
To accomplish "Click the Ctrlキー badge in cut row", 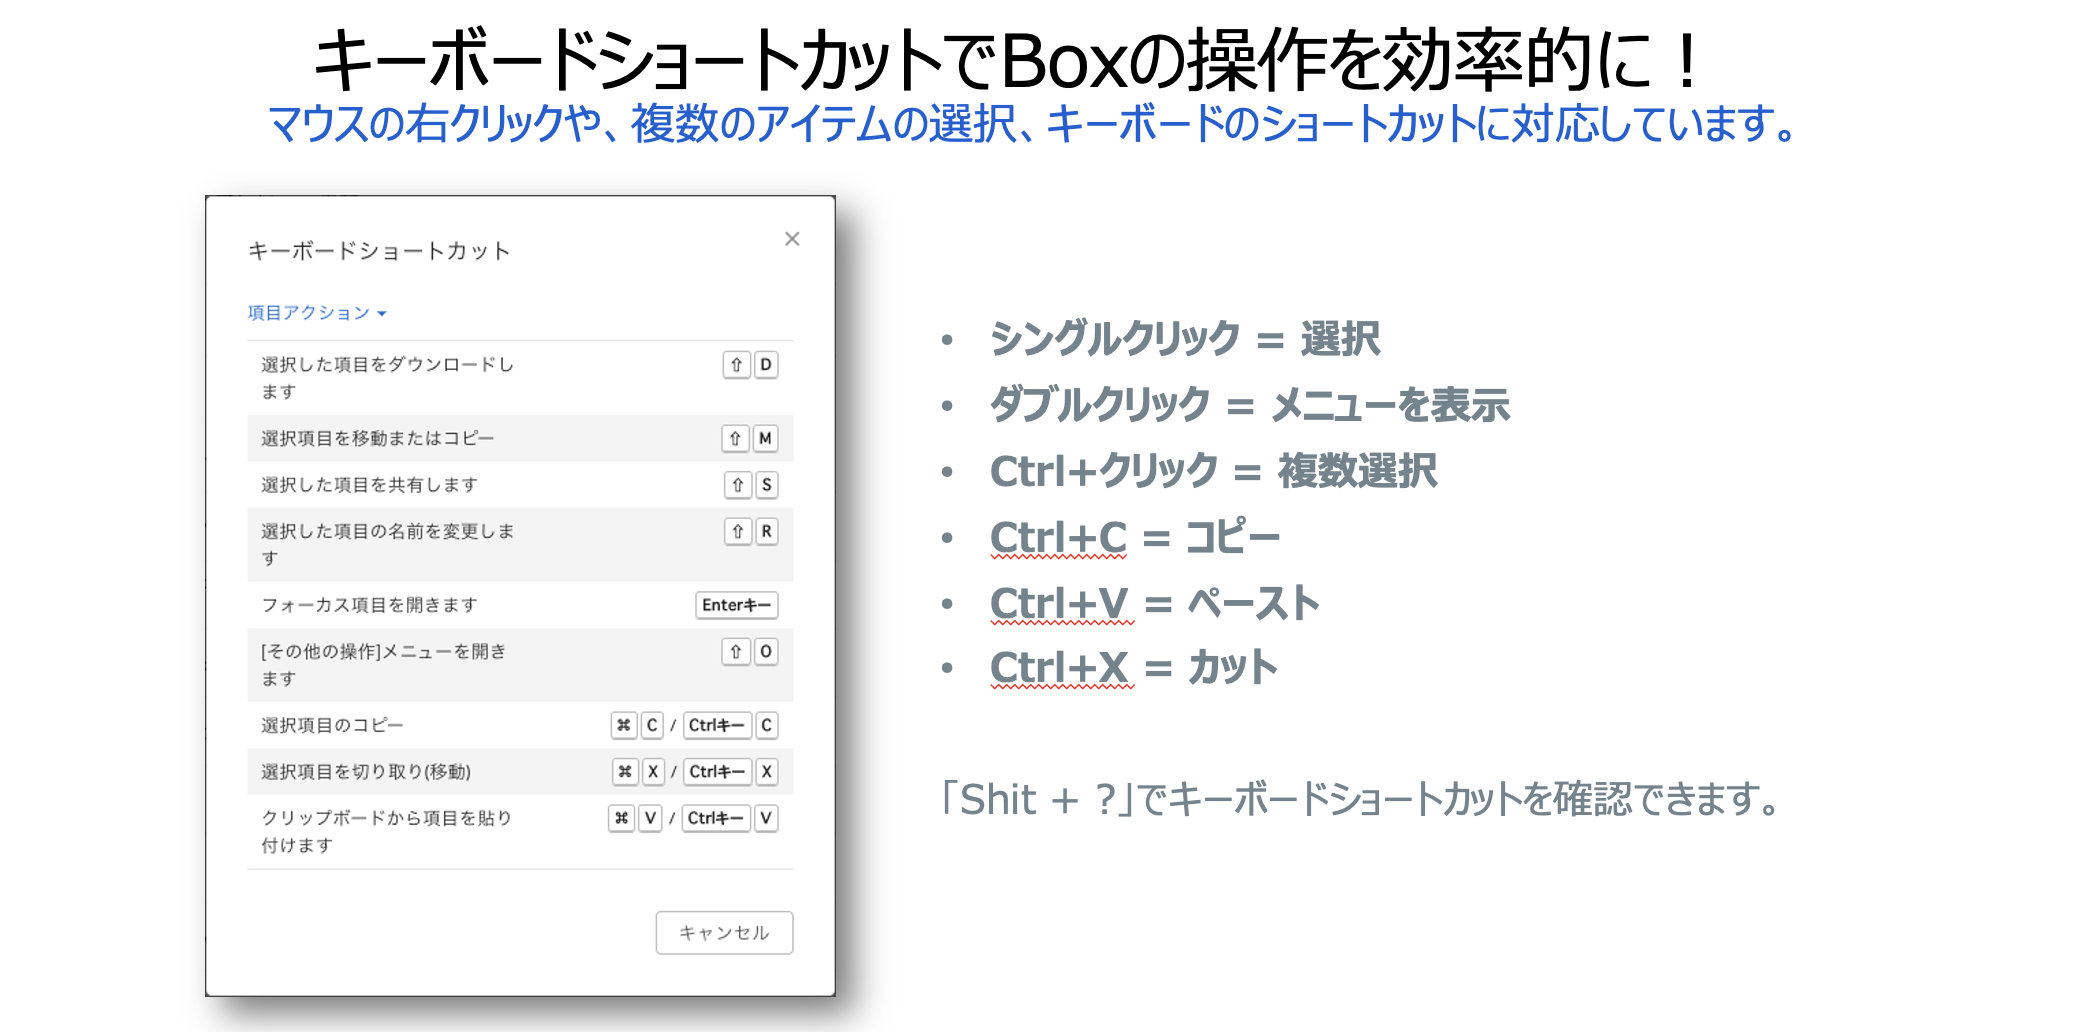I will 717,772.
